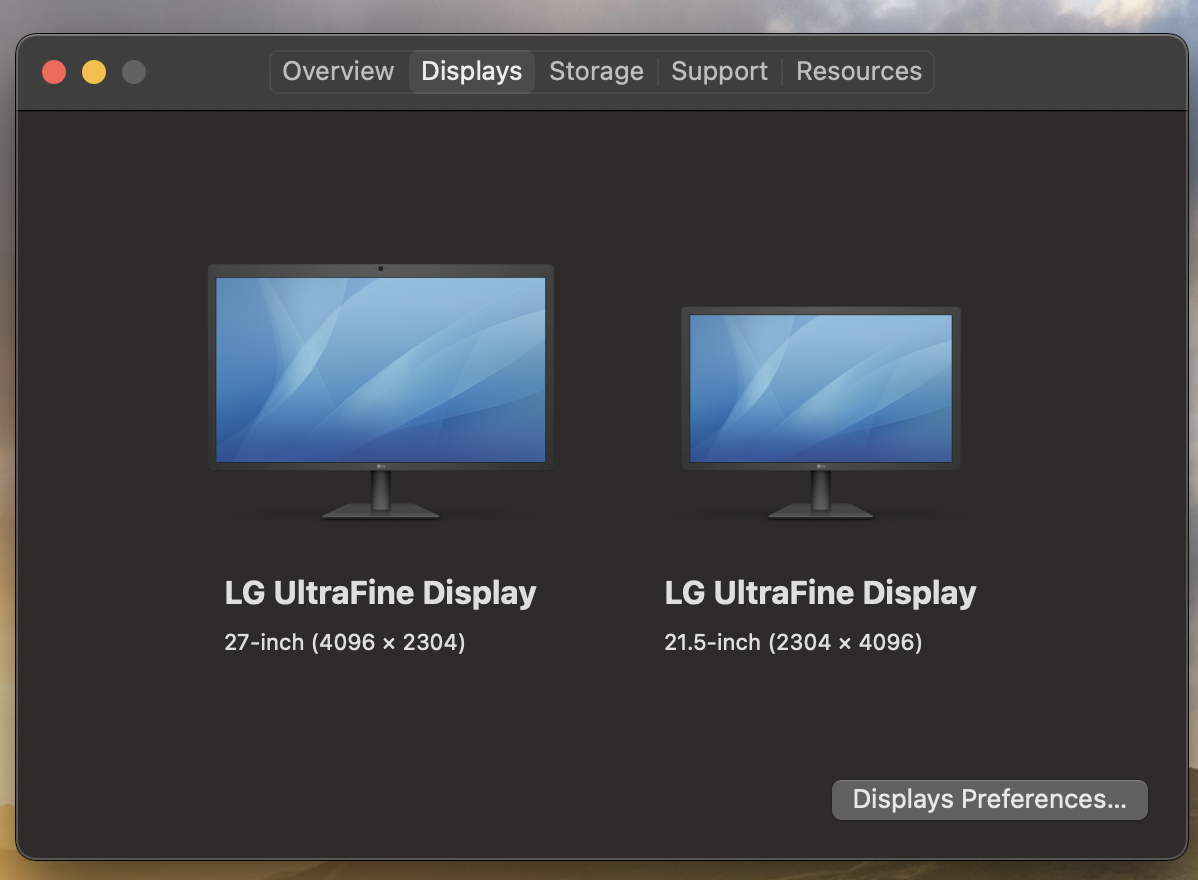Click the webcam dot on the larger monitor

(x=381, y=269)
